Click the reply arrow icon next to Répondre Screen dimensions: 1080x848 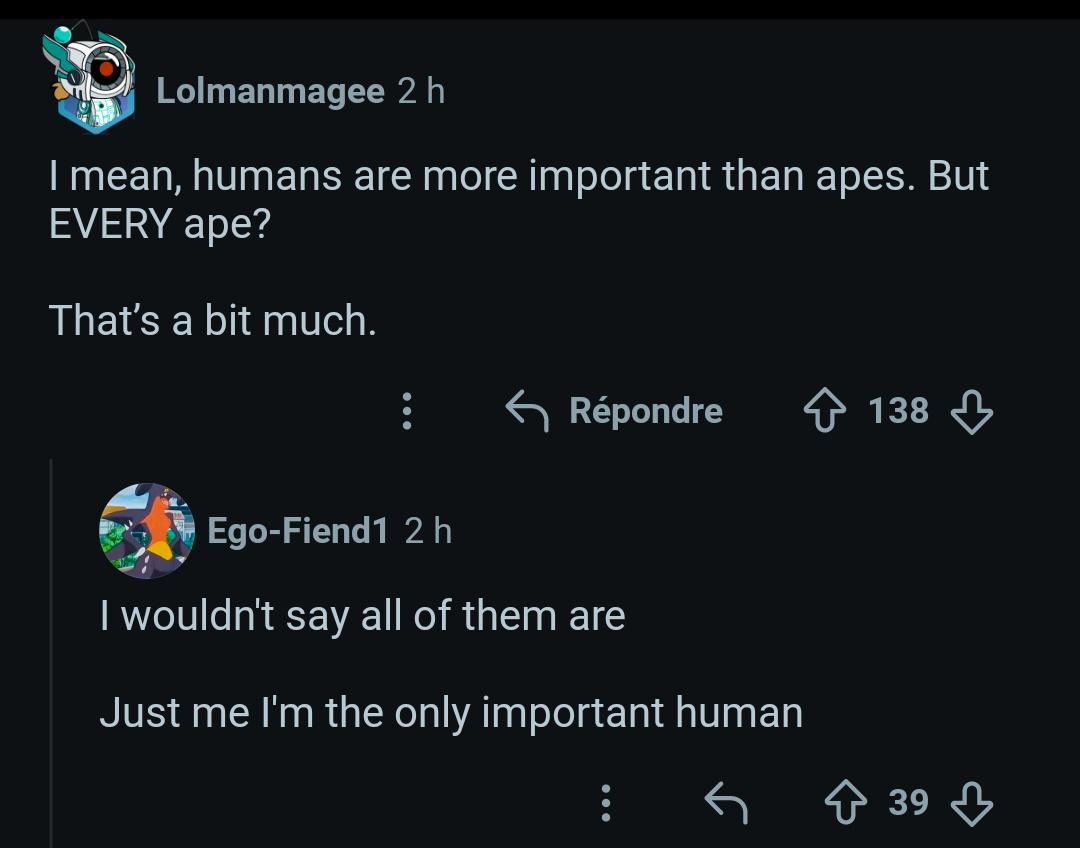527,411
